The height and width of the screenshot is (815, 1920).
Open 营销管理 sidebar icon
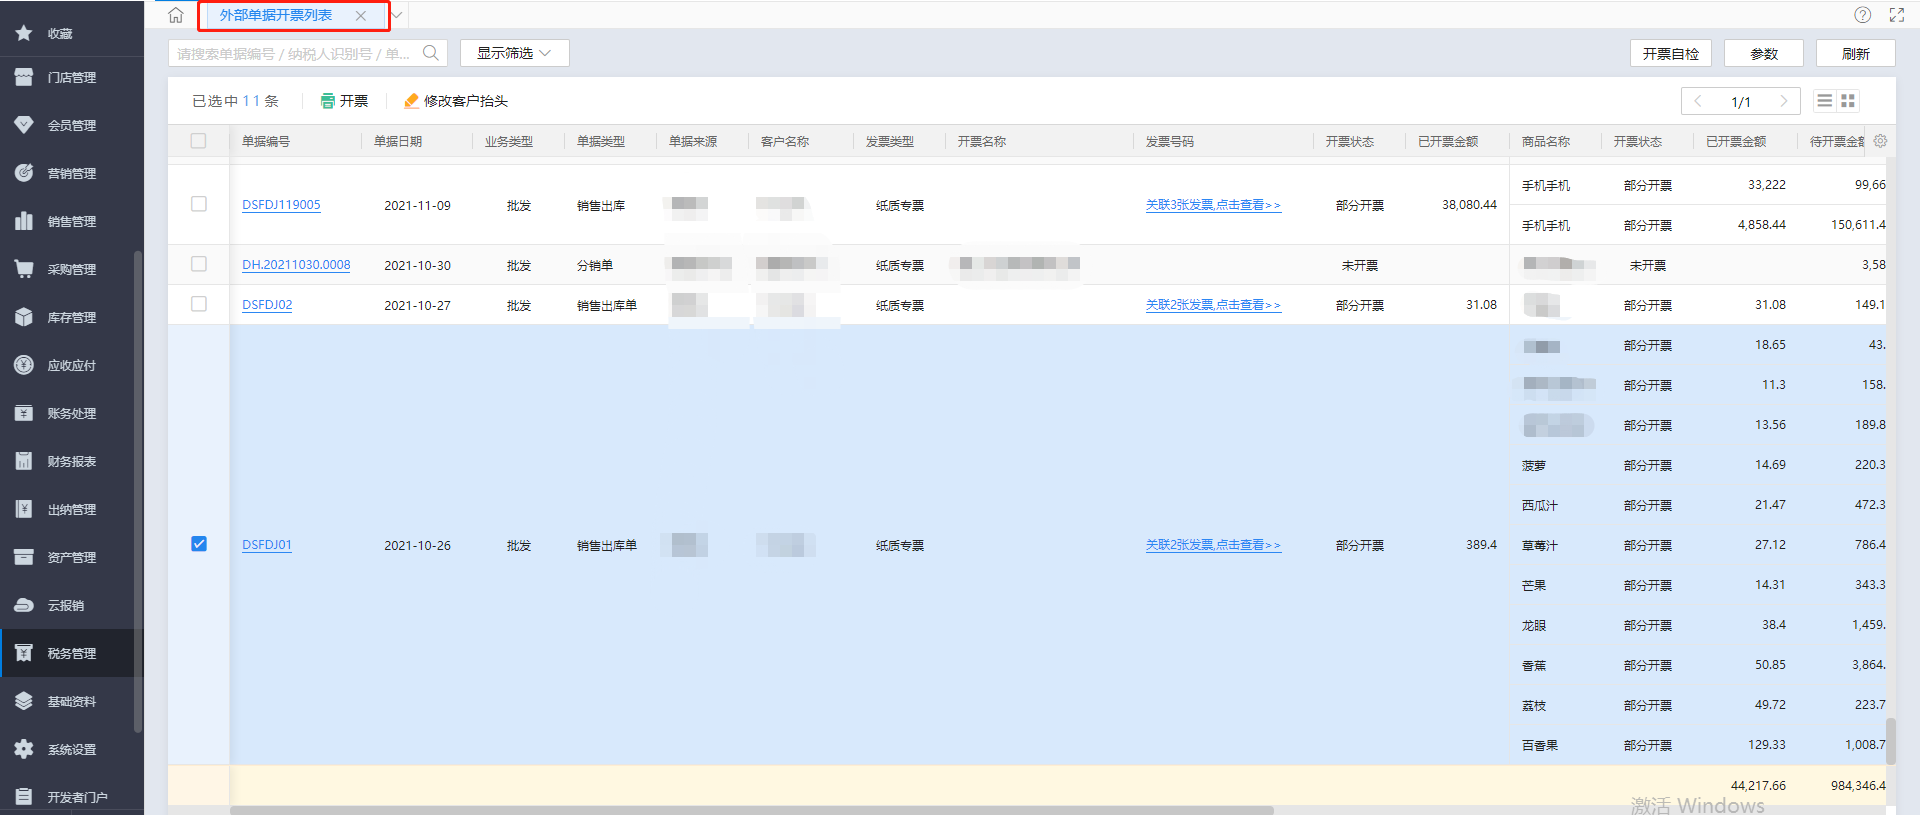(24, 173)
